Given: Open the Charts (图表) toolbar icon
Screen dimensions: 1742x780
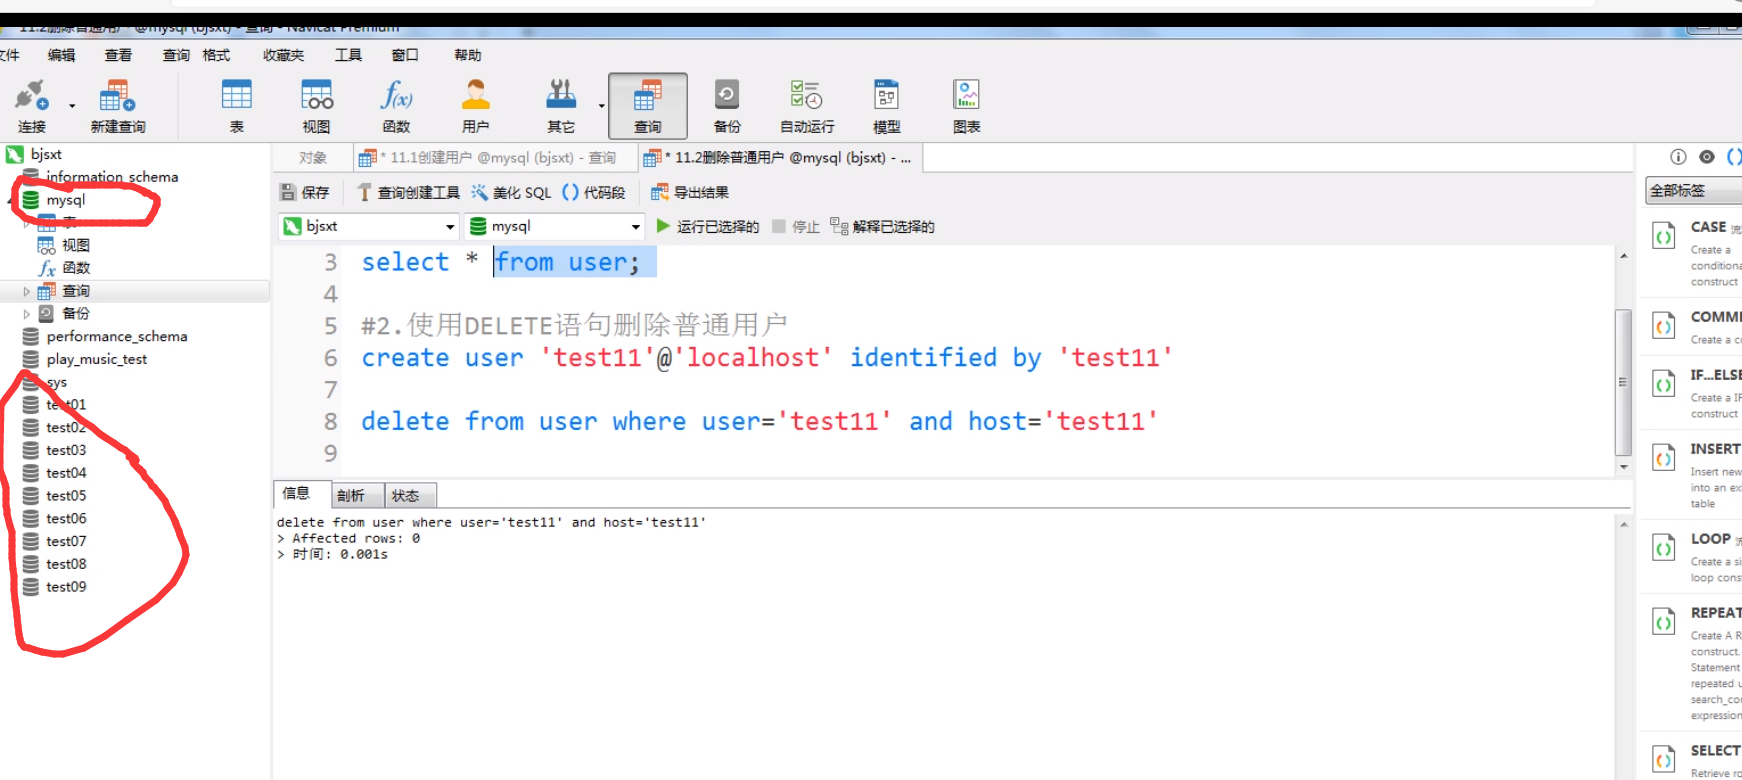Looking at the screenshot, I should pyautogui.click(x=967, y=106).
